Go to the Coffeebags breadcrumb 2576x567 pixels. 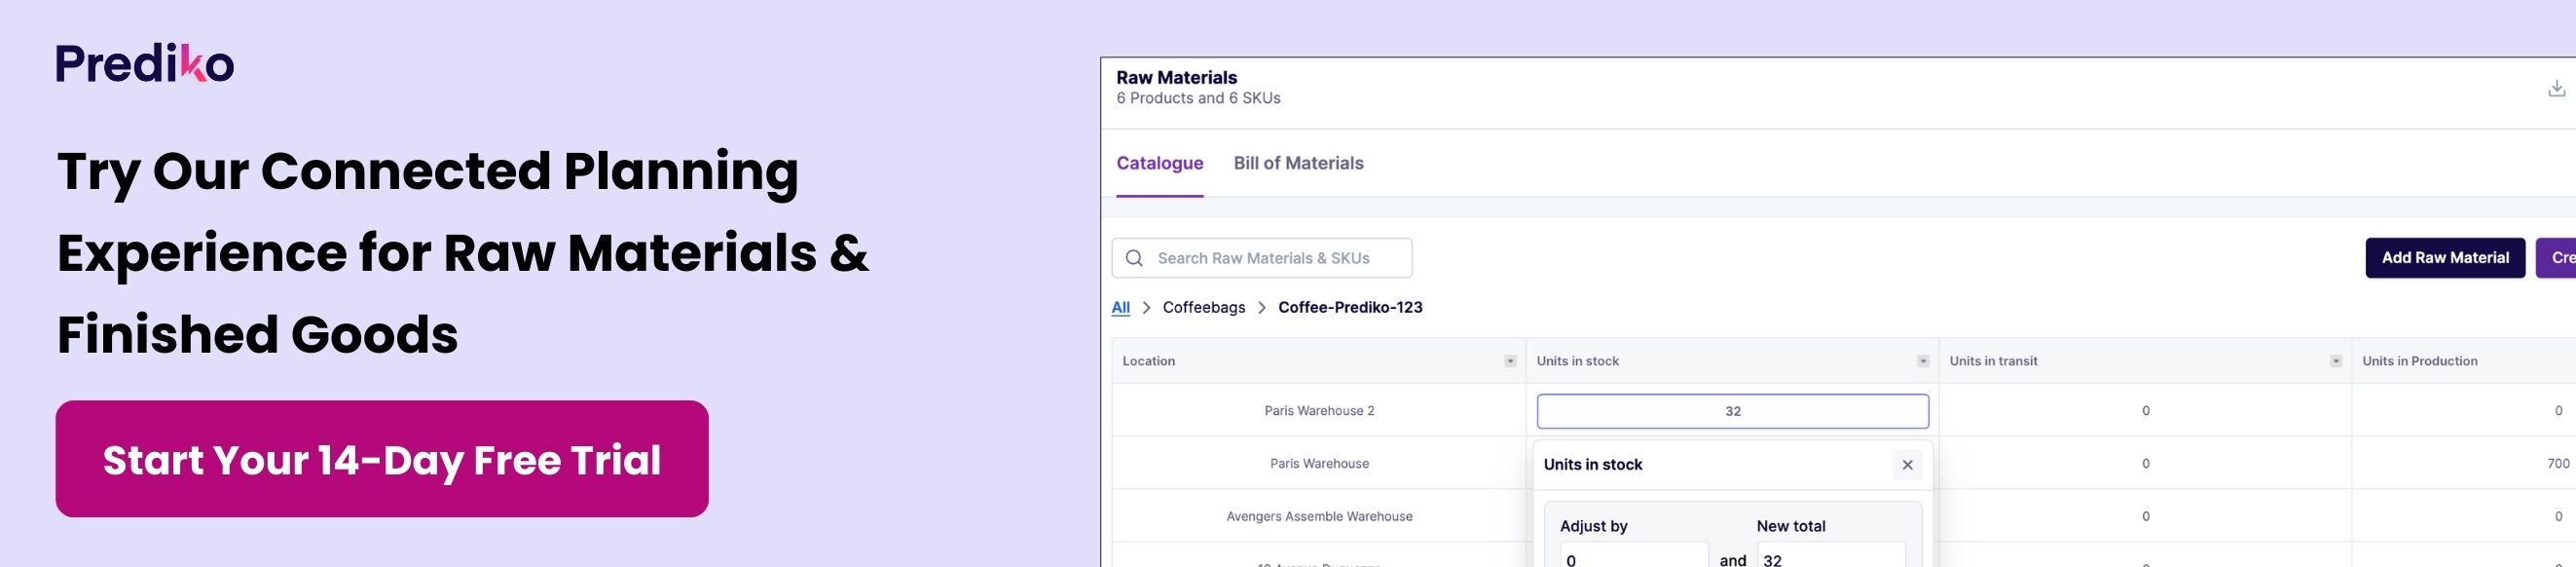(x=1204, y=307)
